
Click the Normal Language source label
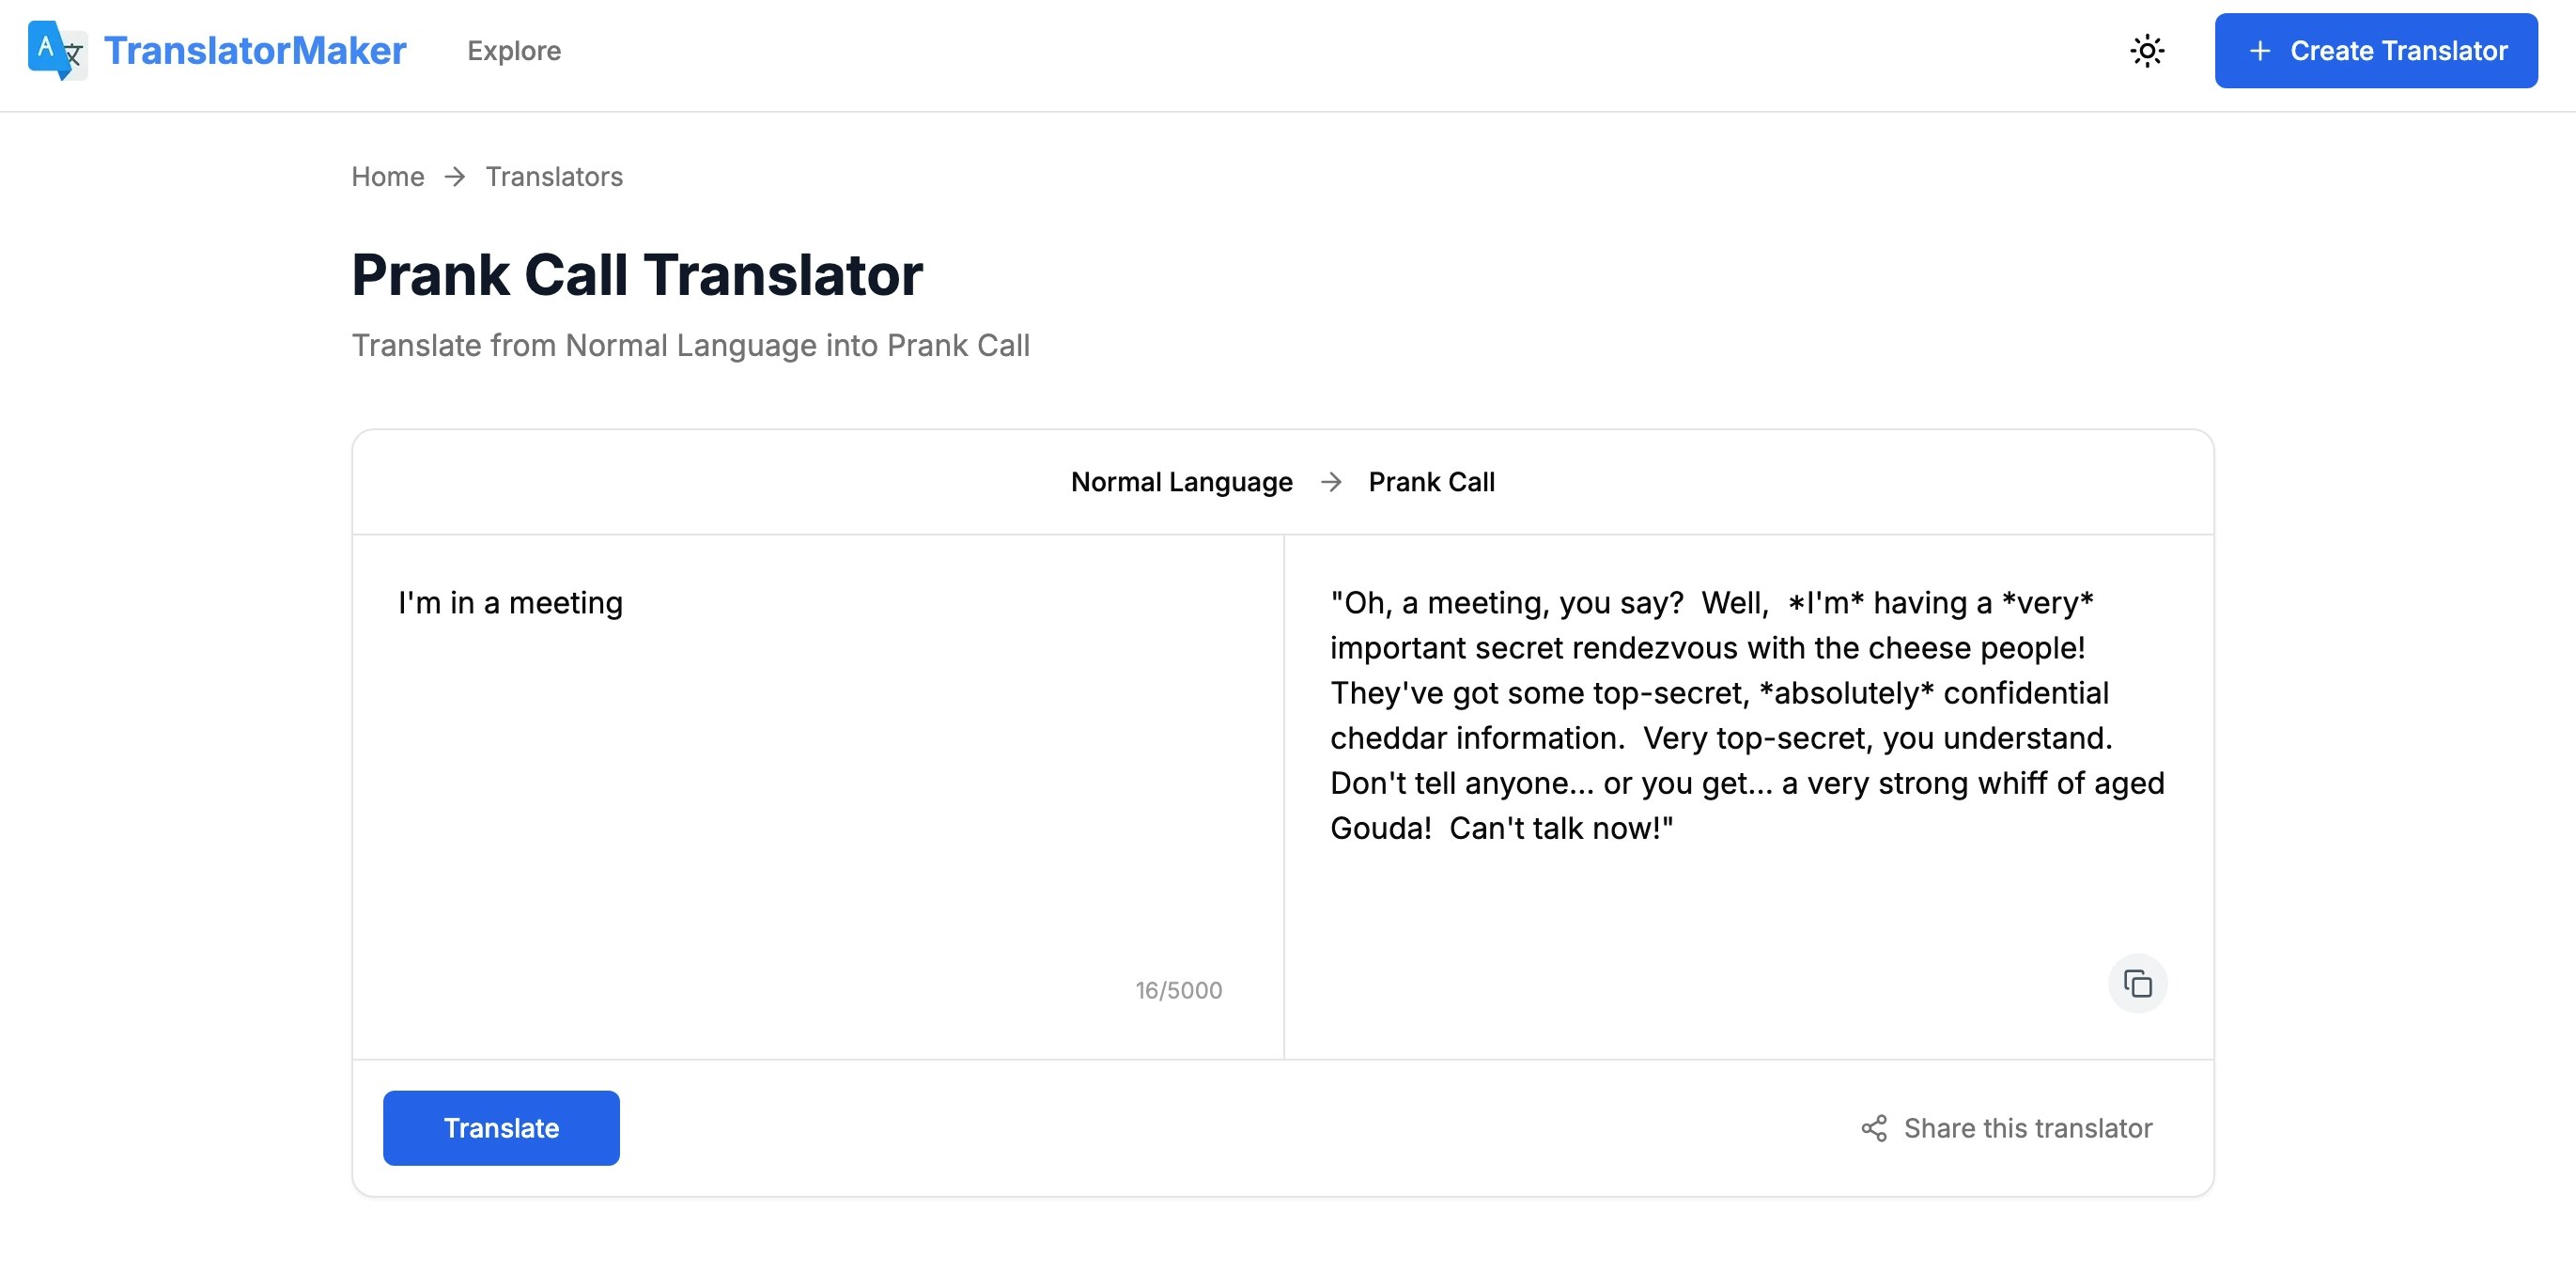tap(1182, 482)
